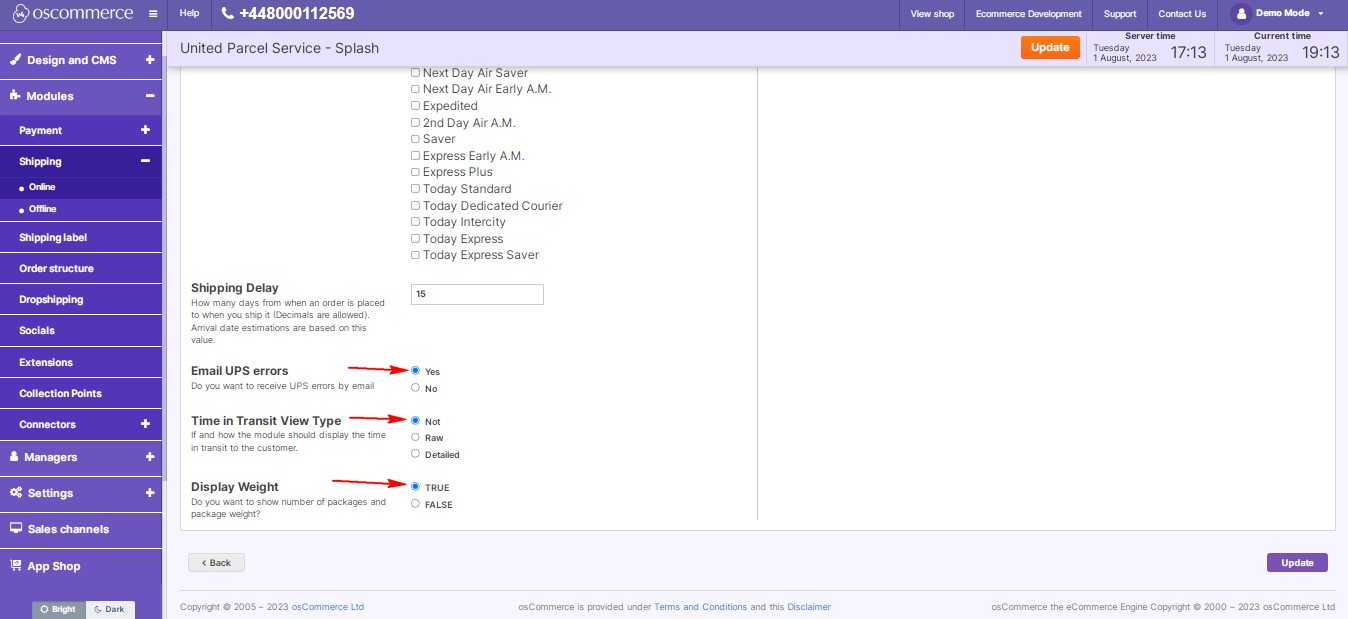Open the Managers section icon
This screenshot has width=1348, height=619.
(15, 457)
